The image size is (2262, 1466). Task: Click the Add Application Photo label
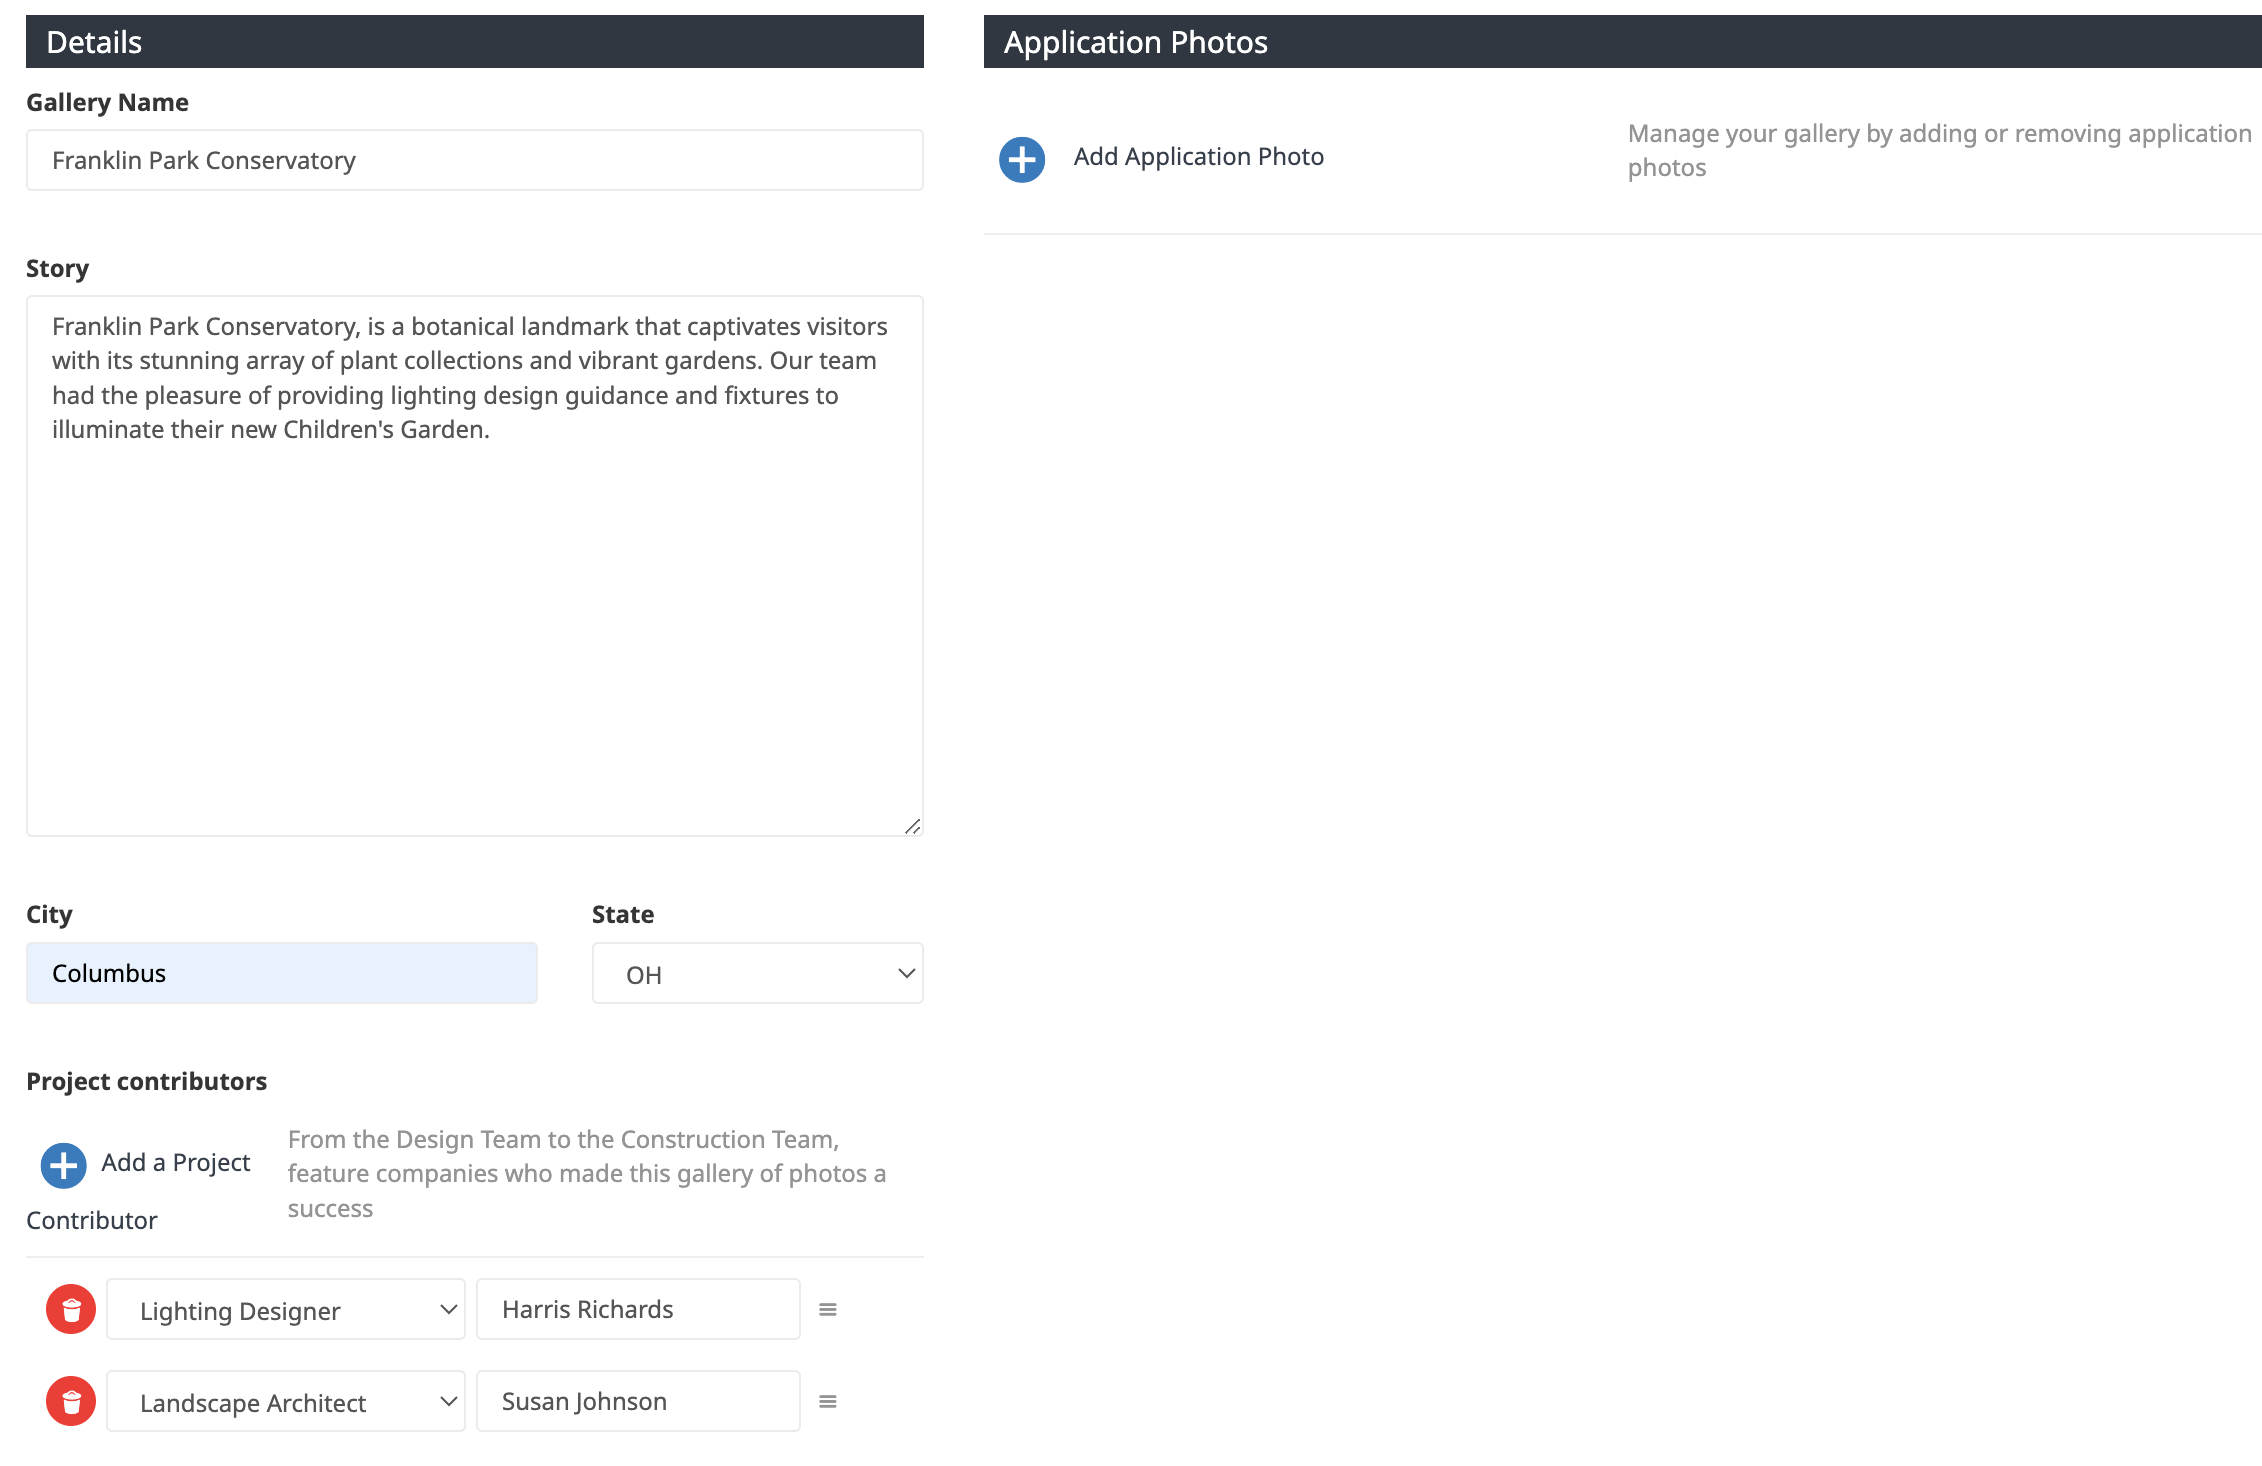1198,157
